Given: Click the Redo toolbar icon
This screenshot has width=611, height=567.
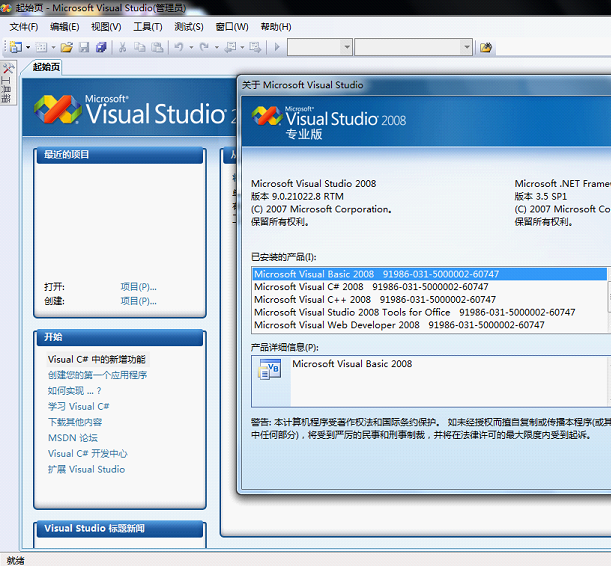Looking at the screenshot, I should pos(204,48).
